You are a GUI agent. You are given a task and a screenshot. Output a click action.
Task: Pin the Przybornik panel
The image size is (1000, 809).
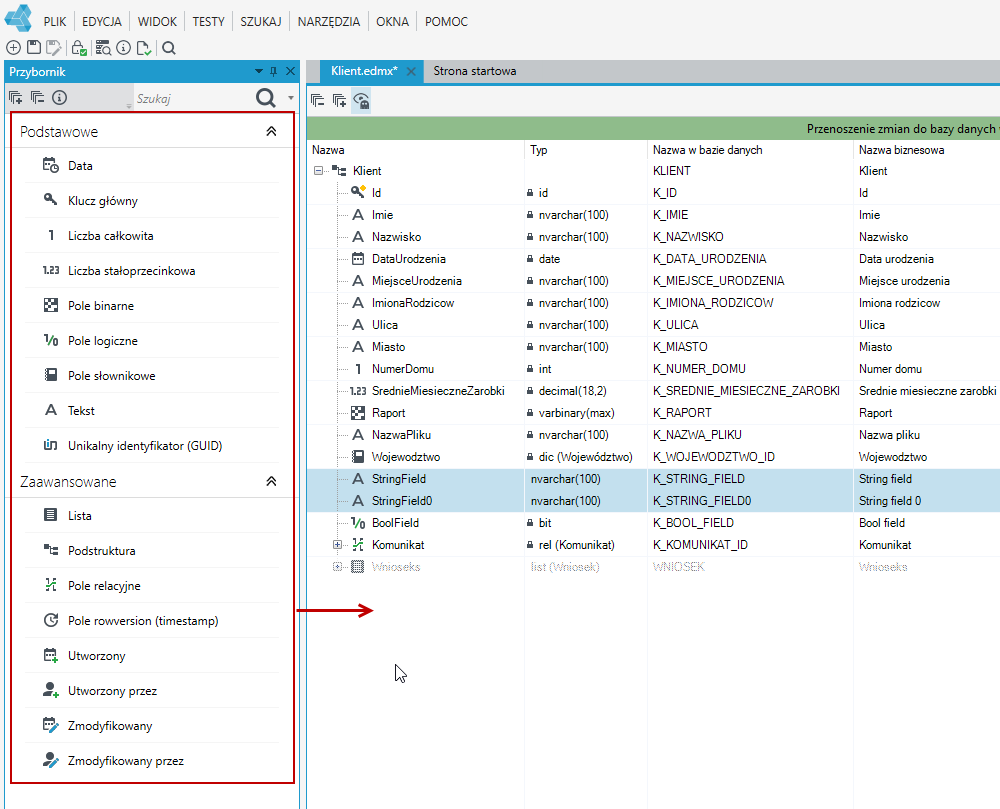274,71
